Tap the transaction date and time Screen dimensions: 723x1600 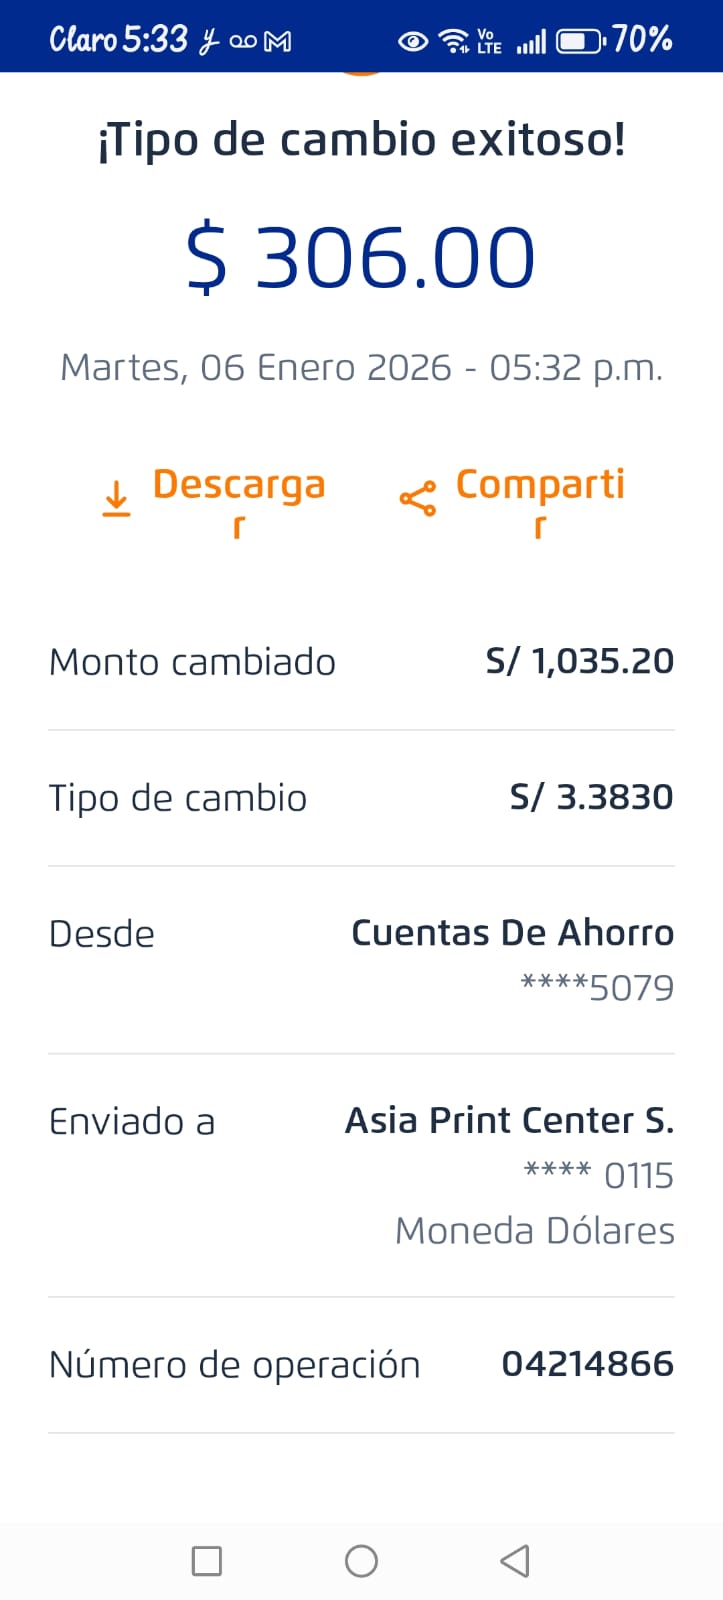coord(361,368)
